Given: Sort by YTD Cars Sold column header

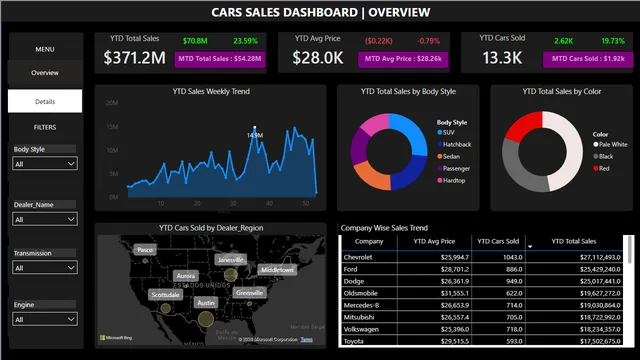Looking at the screenshot, I should pos(498,241).
